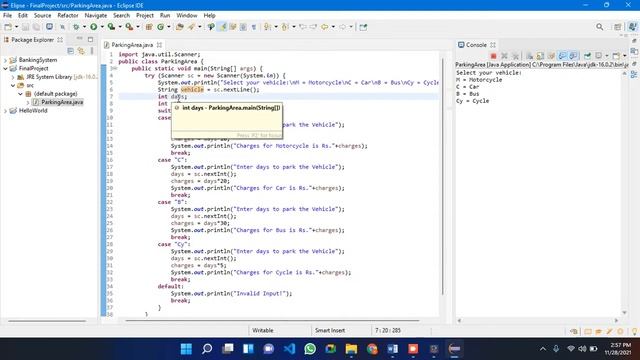Image resolution: width=640 pixels, height=360 pixels.
Task: Click the Coverage run icon
Action: click(x=111, y=27)
